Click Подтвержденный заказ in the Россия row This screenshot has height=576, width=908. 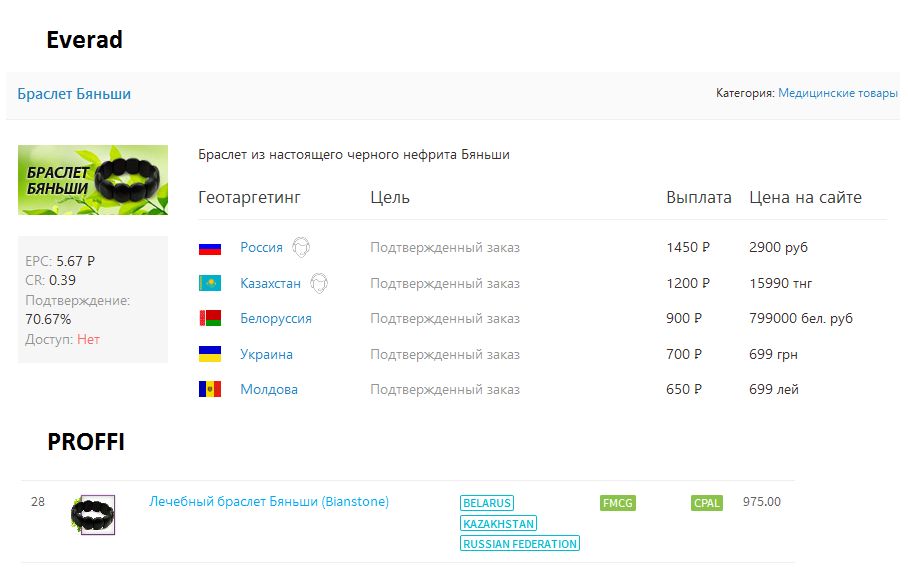445,248
